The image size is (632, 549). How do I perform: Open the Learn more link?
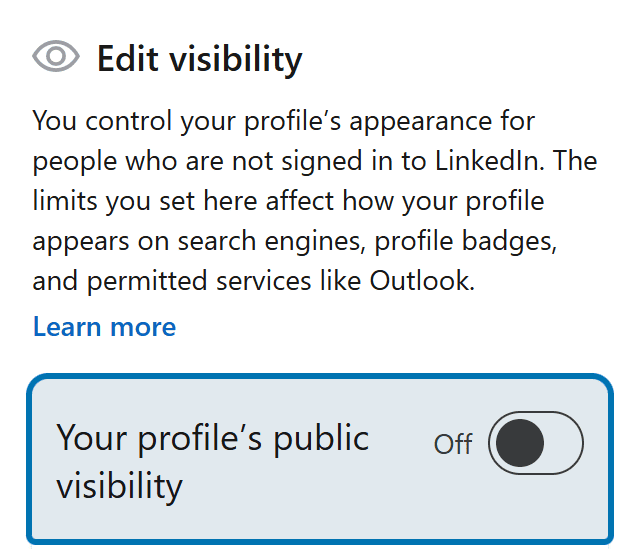pos(104,327)
